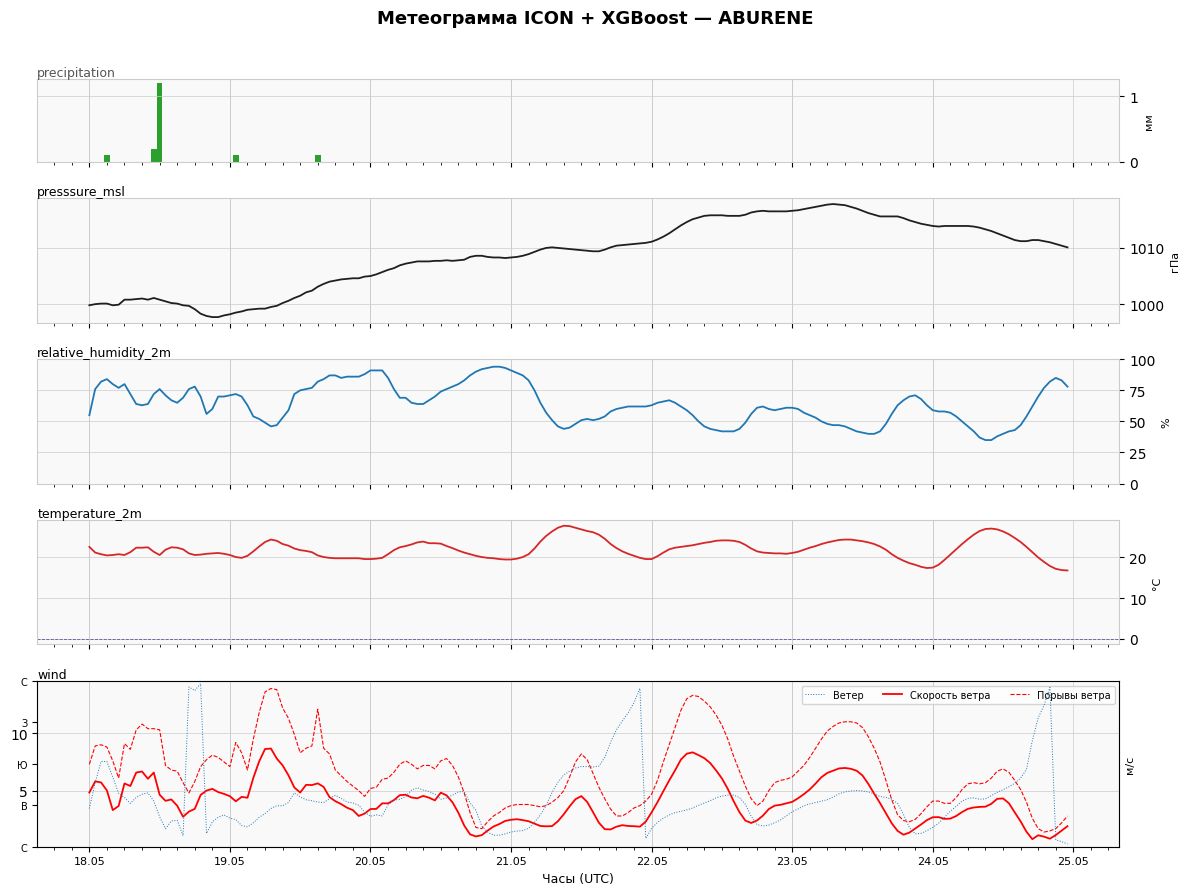1189x895 pixels.
Task: Click the 'гПа' pressure unit label
Action: (x=1174, y=262)
